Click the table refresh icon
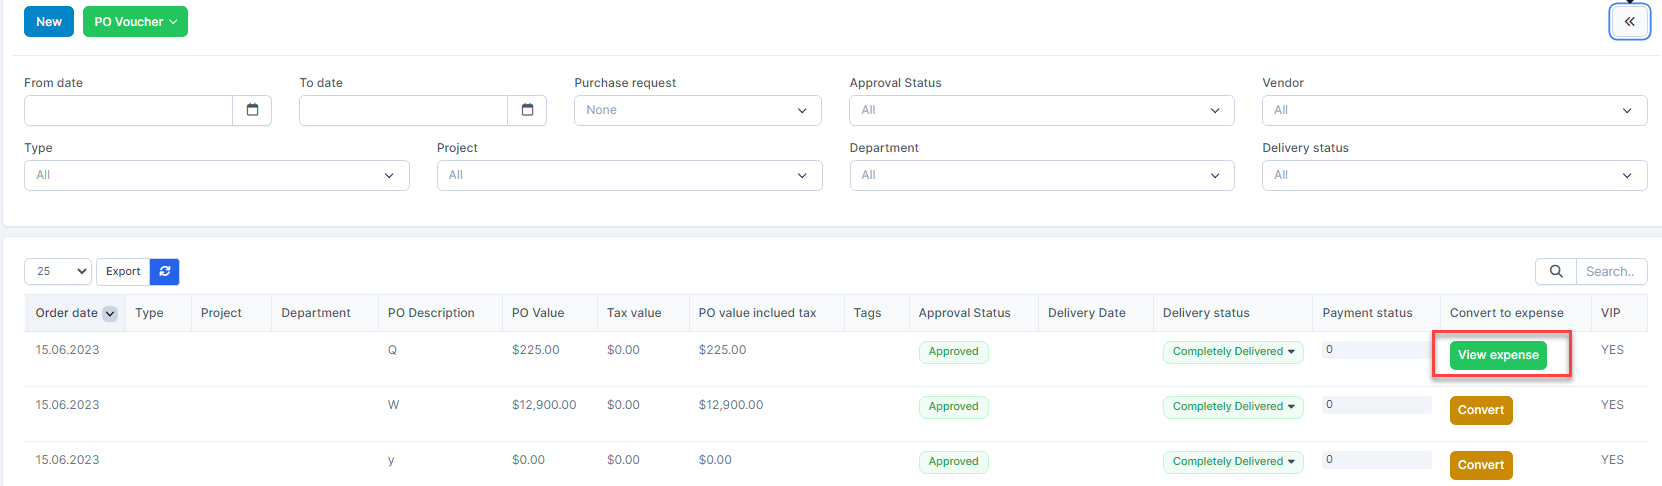Viewport: 1662px width, 486px height. coord(165,271)
